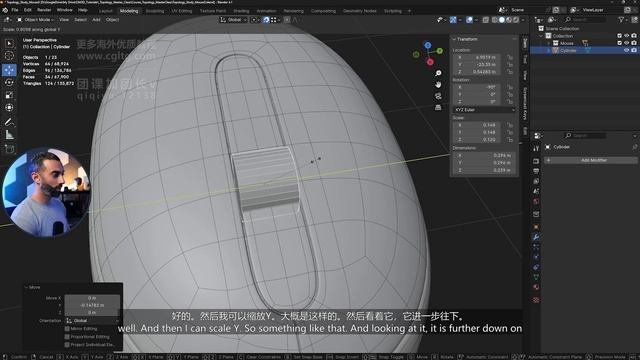Viewport: 640px width, 360px height.
Task: Open Orientation Global dropdown in Move panel
Action: pos(93,321)
